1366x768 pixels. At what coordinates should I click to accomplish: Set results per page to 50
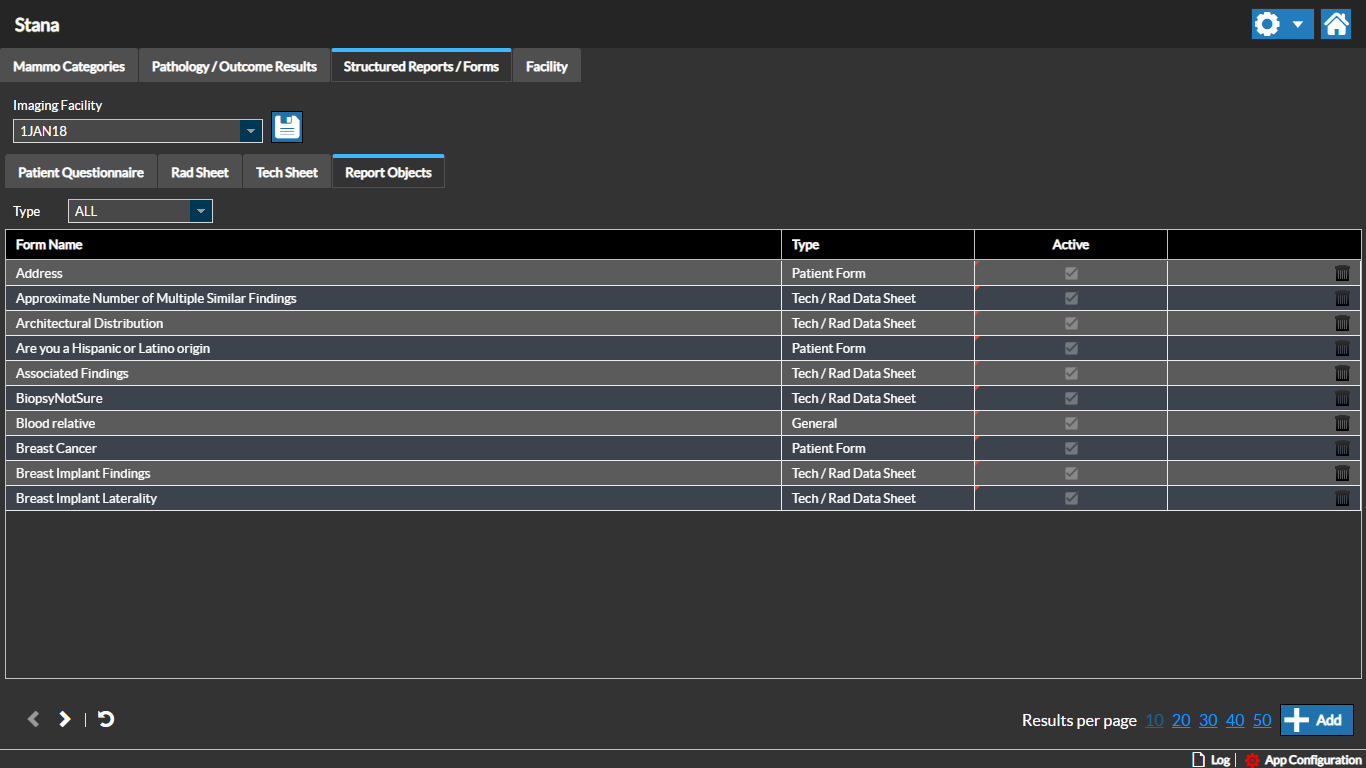click(1262, 720)
